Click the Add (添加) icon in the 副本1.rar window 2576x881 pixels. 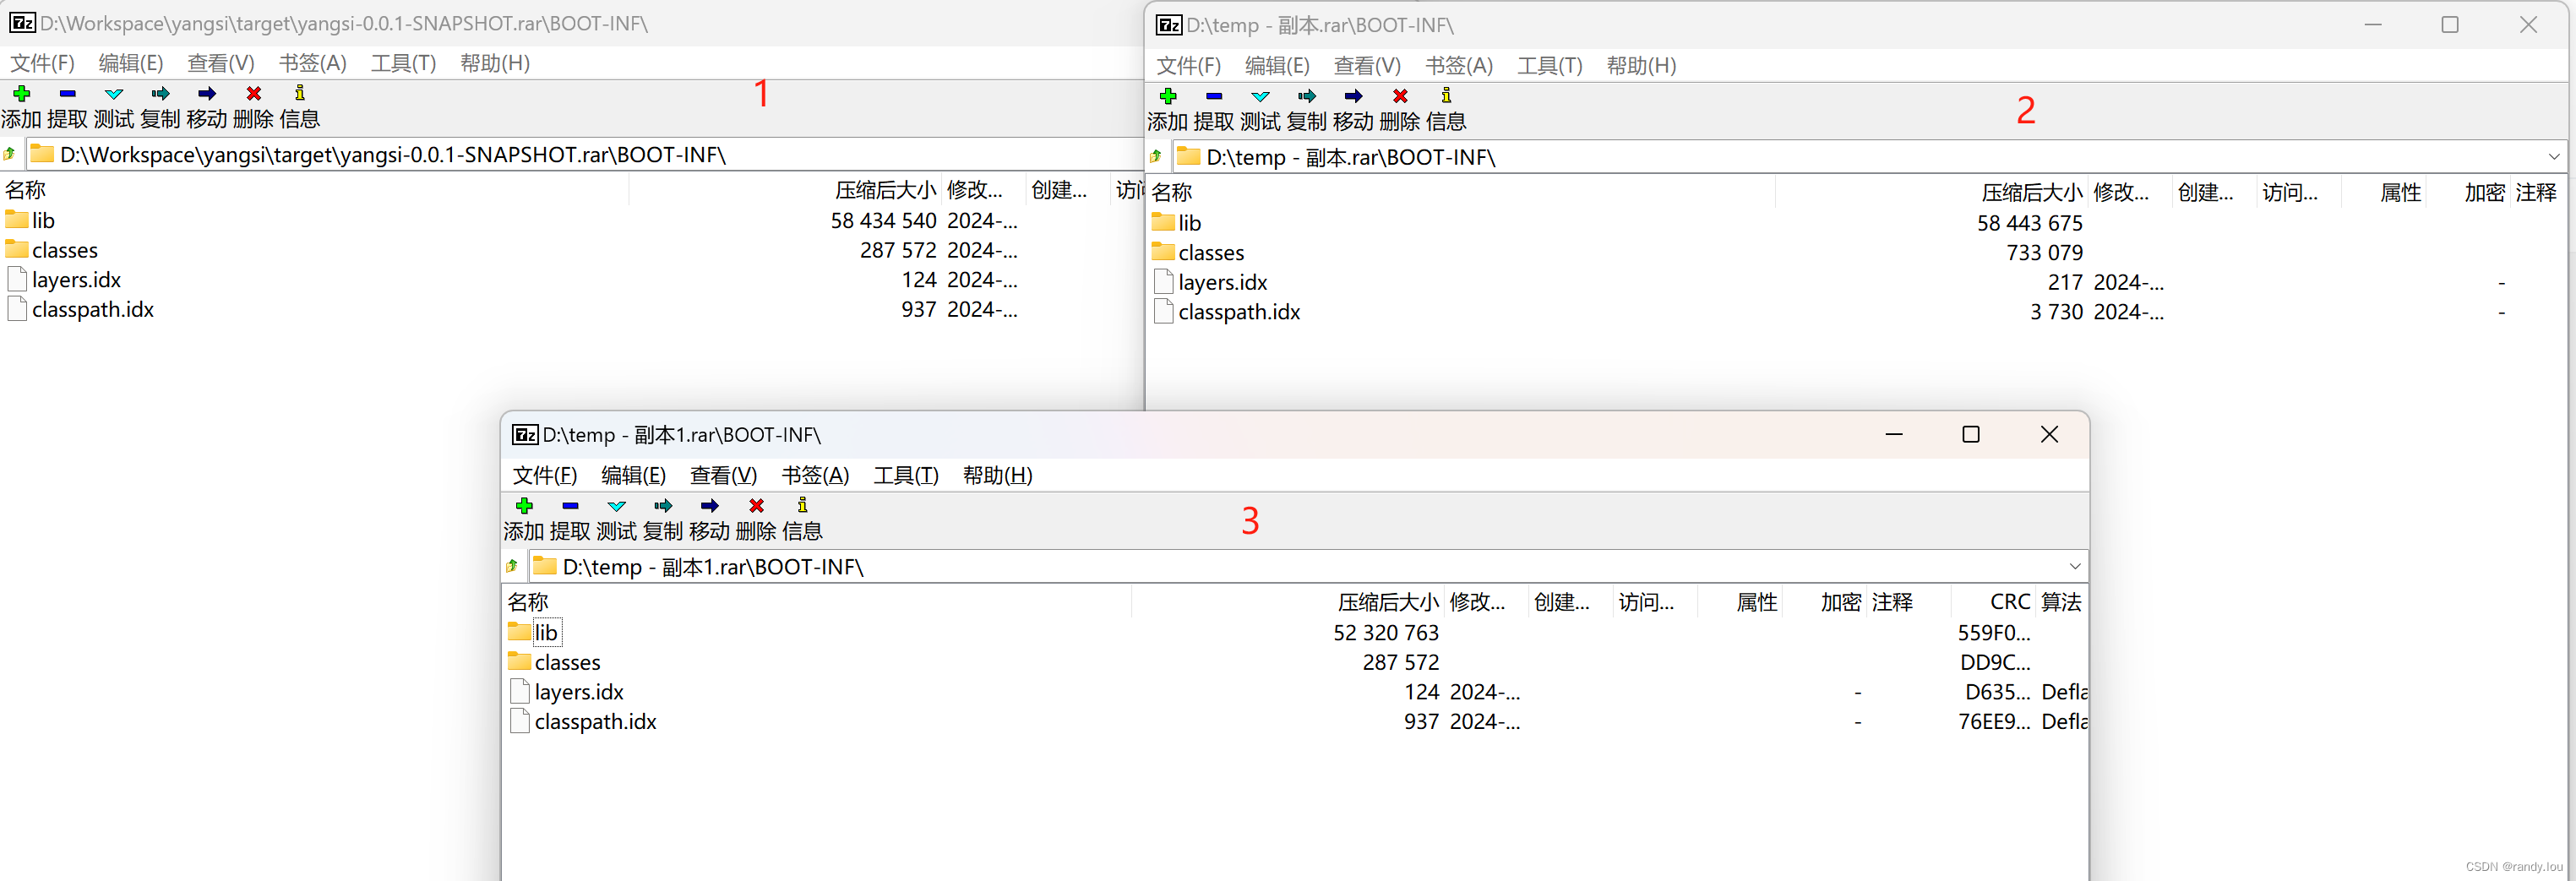coord(524,507)
